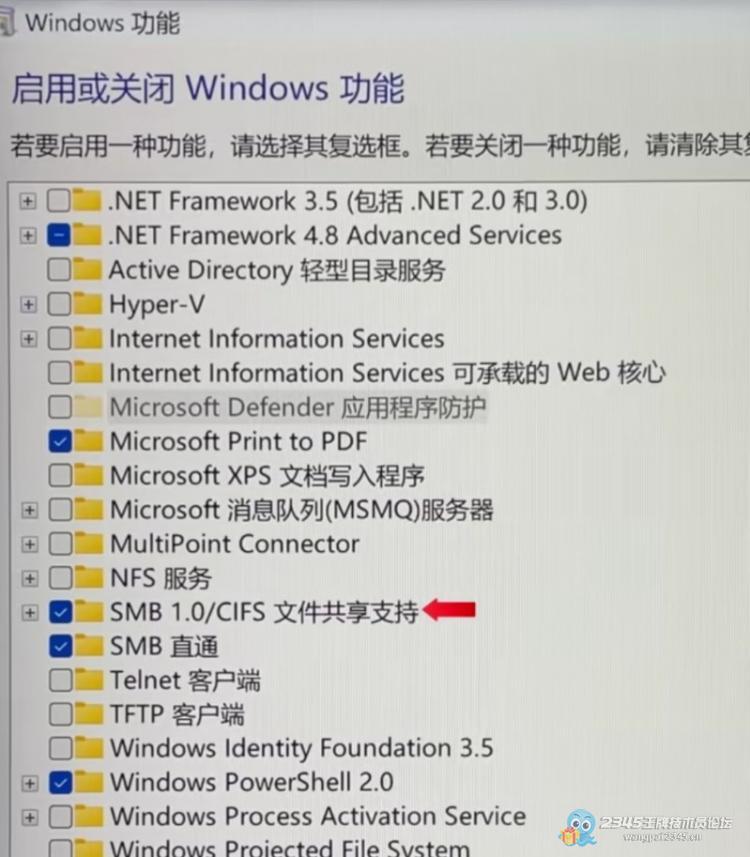Click the MultiPoint Connector folder icon
The image size is (750, 857).
coord(89,543)
